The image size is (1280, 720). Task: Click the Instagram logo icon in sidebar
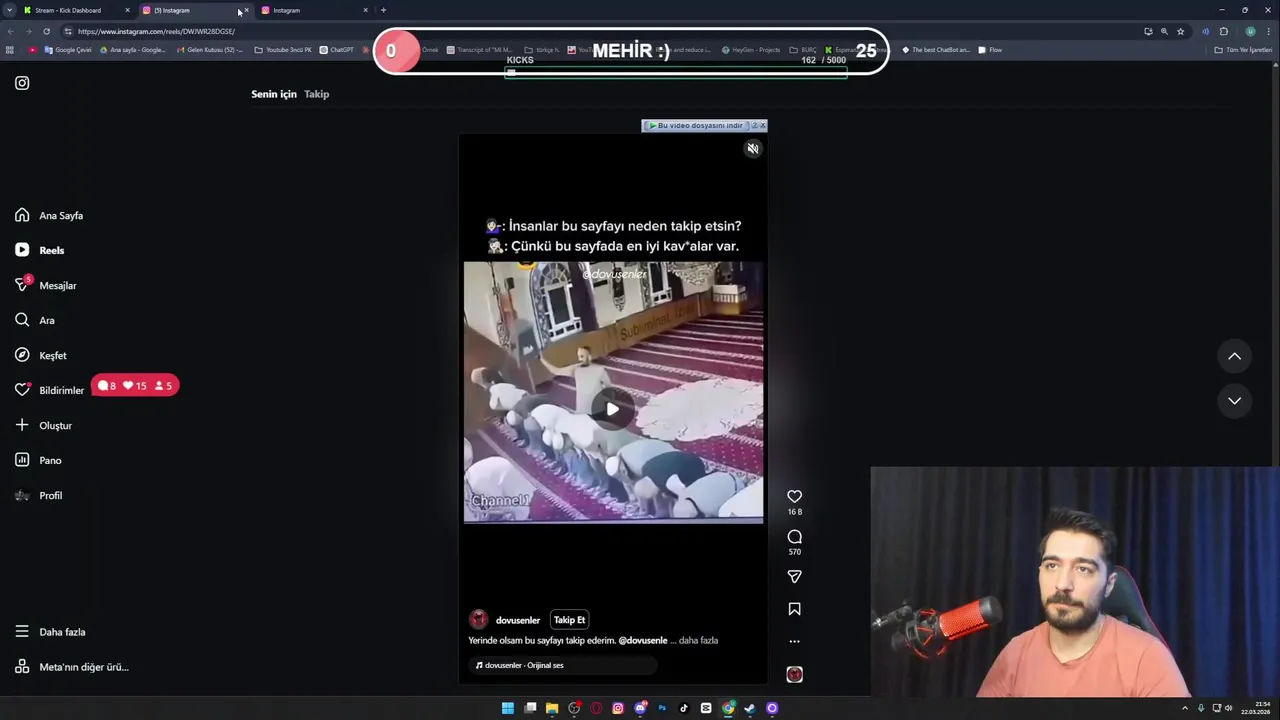coord(22,83)
